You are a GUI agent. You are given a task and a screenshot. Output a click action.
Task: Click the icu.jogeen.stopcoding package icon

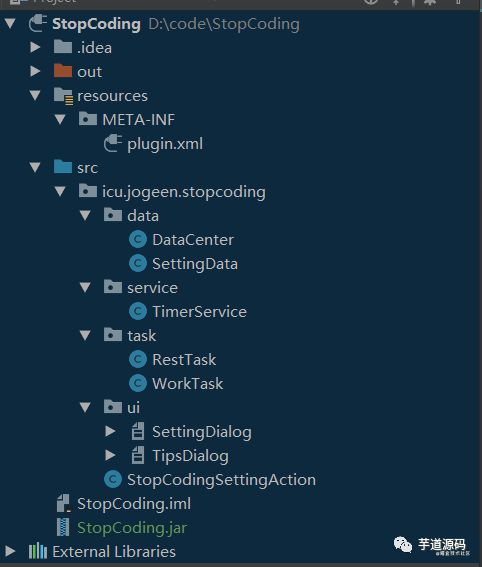(x=88, y=191)
